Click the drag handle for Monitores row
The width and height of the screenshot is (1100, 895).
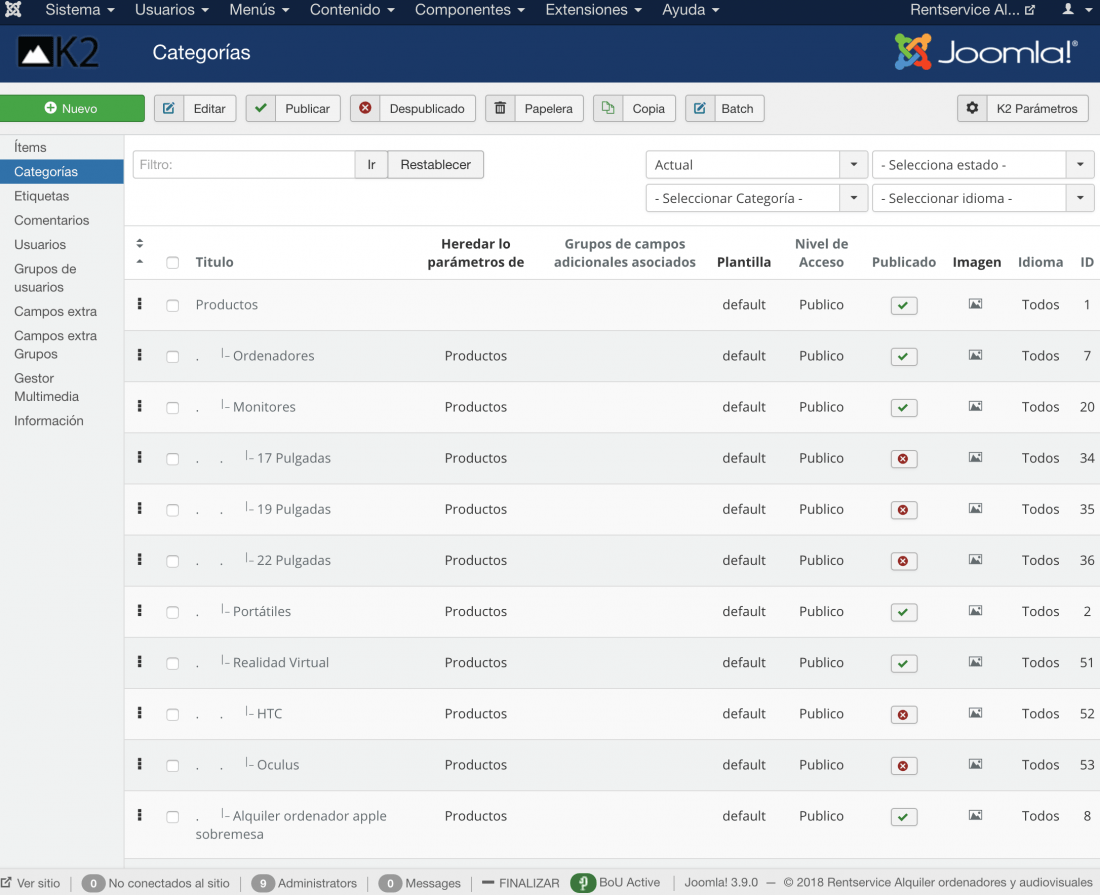coord(140,406)
